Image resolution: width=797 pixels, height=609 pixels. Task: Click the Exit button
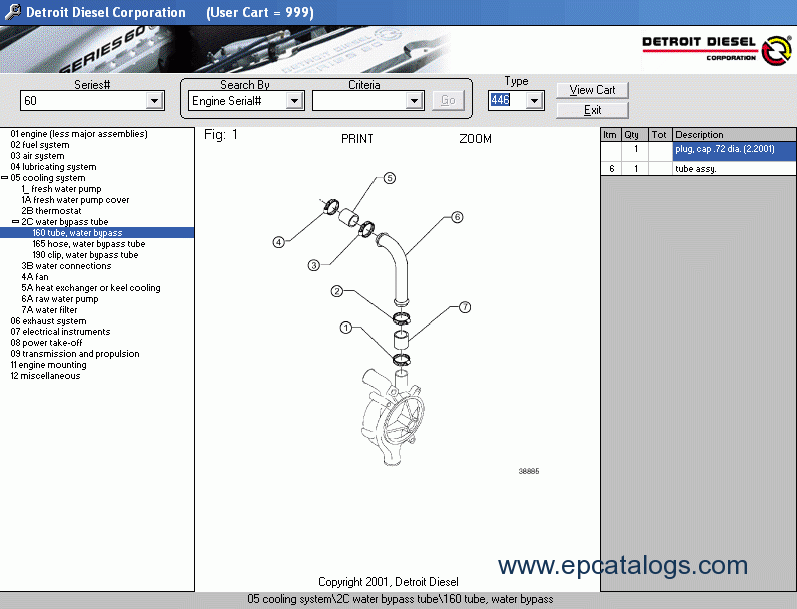592,110
